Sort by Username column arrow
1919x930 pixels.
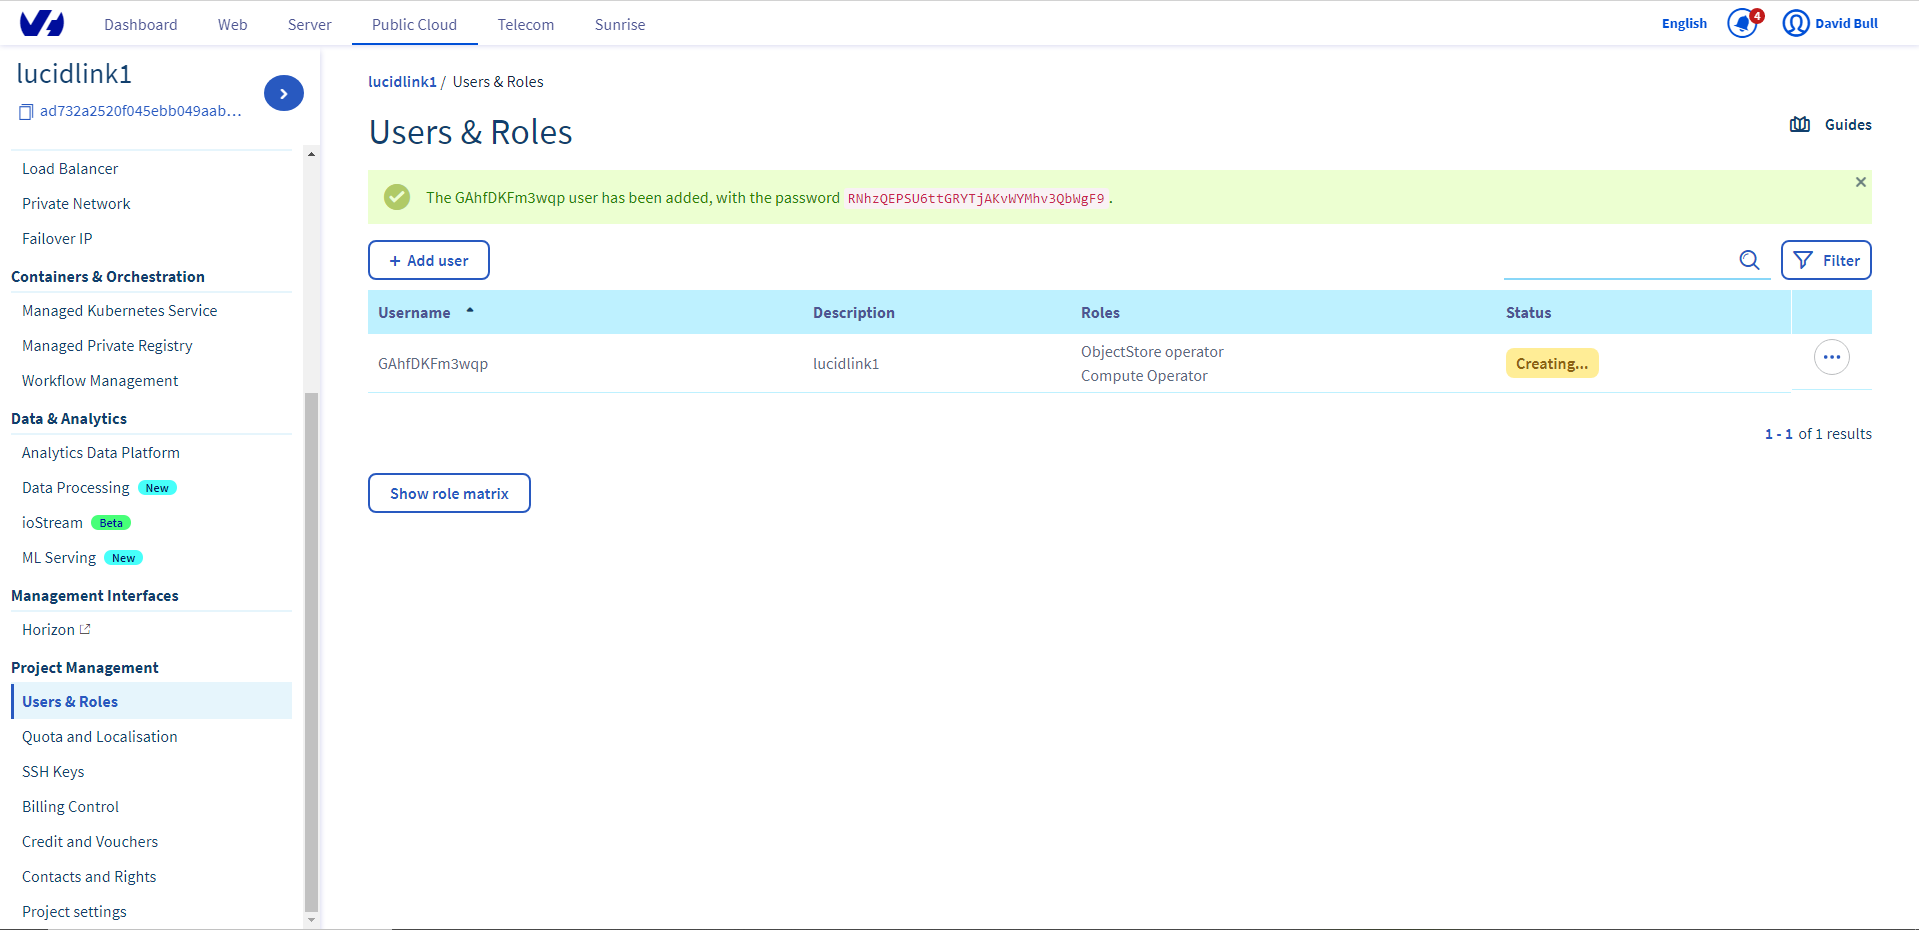(470, 311)
